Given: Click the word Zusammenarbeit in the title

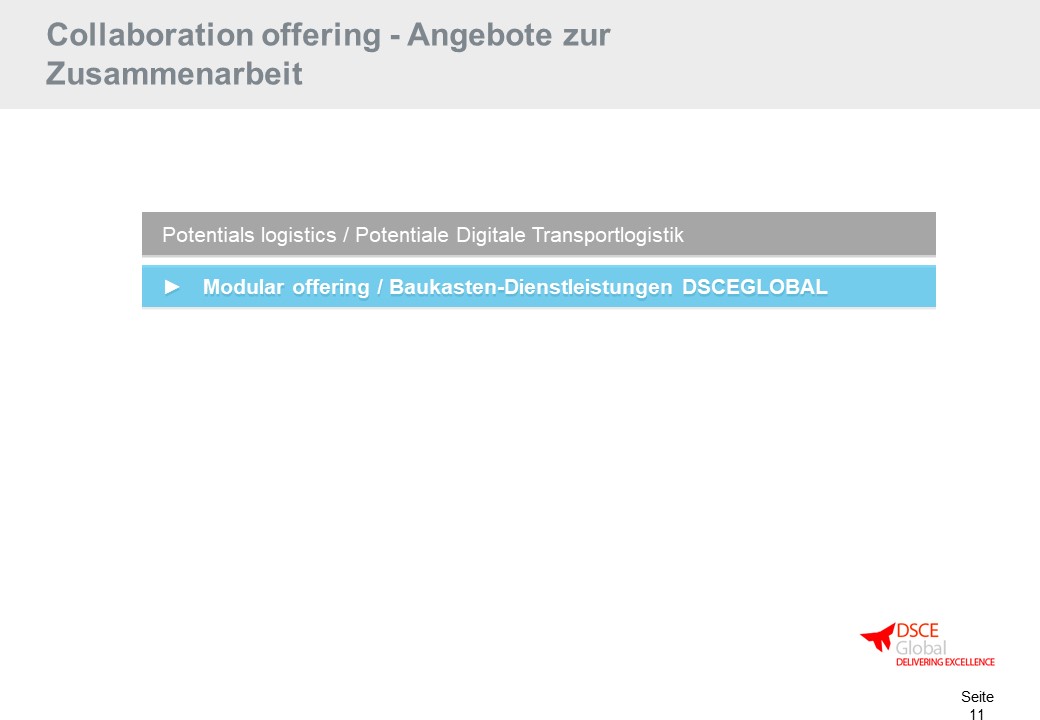Looking at the screenshot, I should [x=174, y=73].
